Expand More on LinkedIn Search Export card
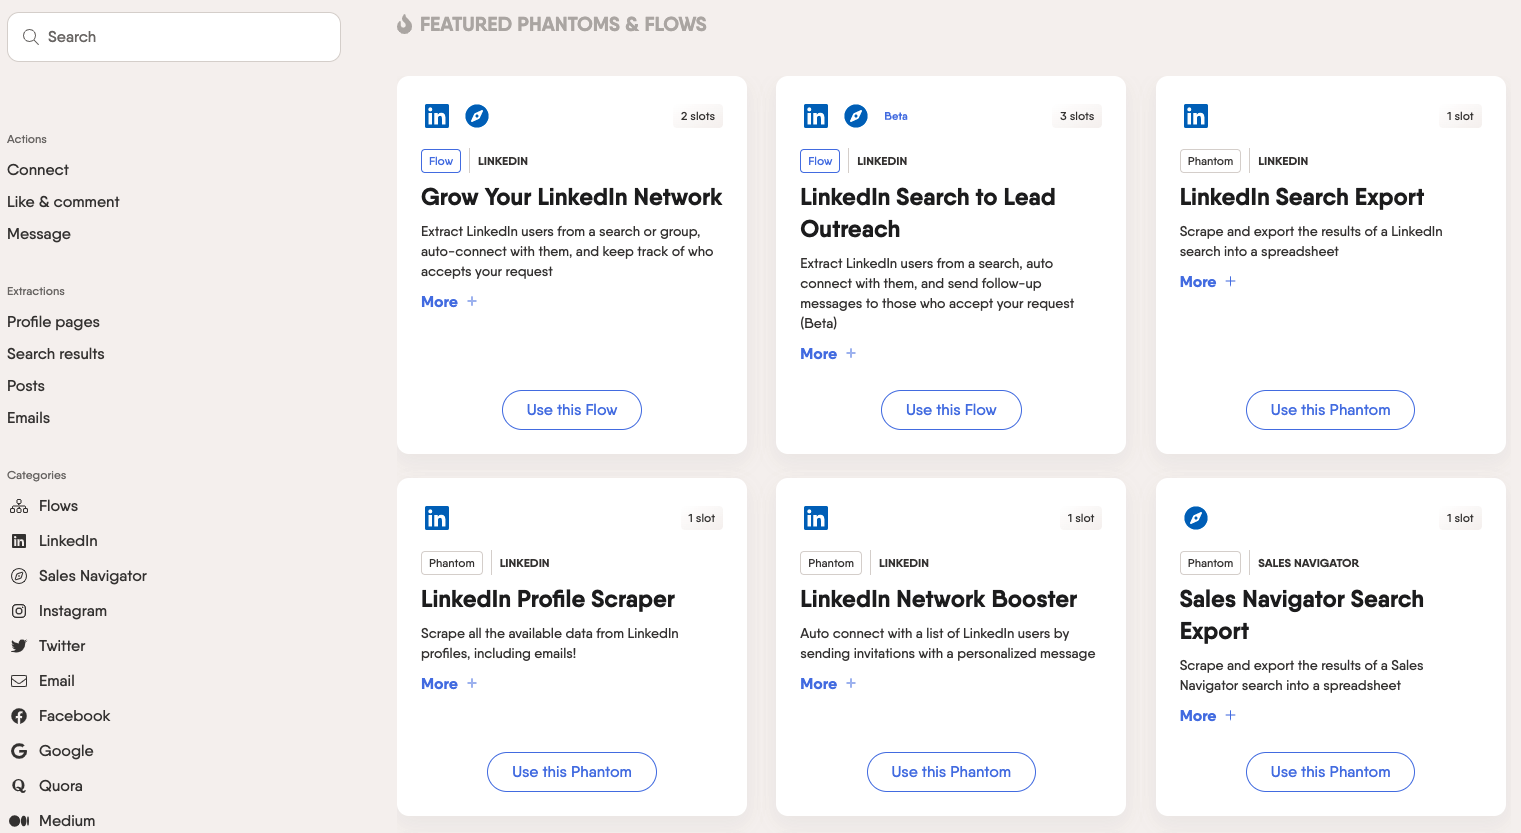Screen dimensions: 1521x833 1207,282
